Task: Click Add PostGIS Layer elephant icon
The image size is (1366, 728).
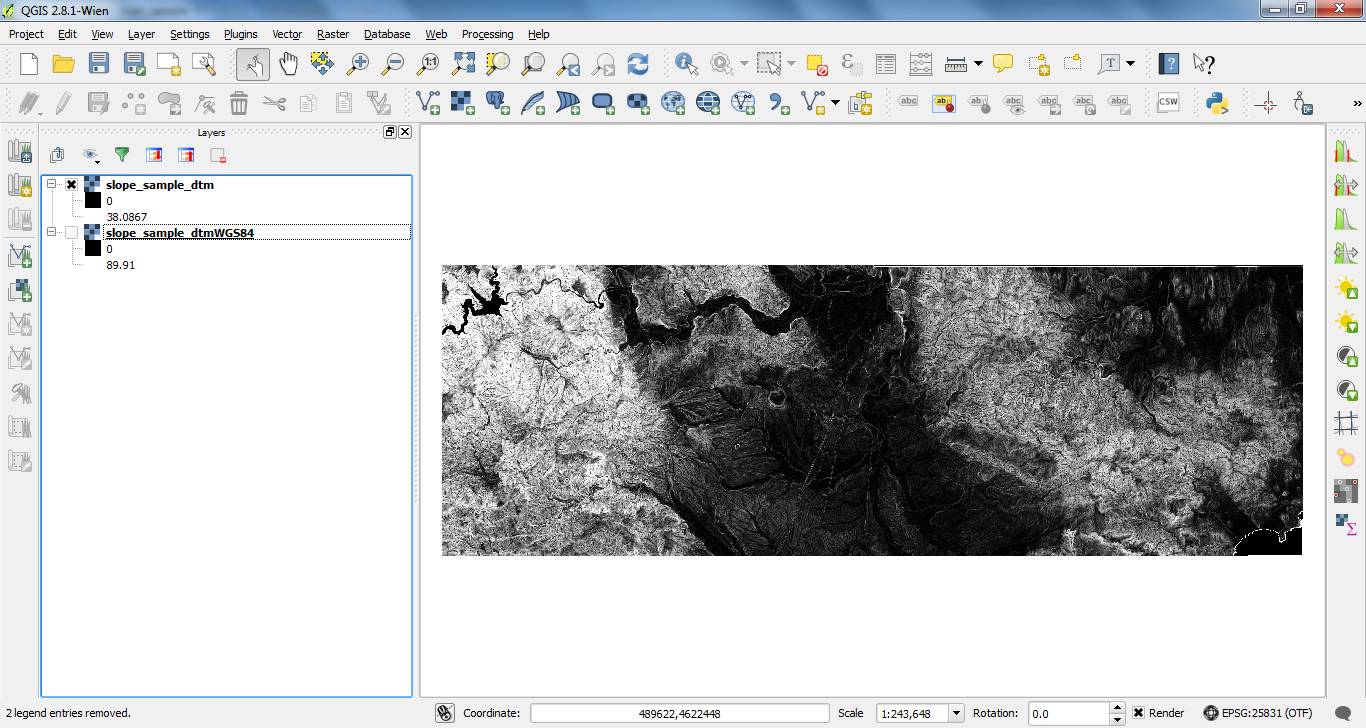Action: tap(497, 102)
